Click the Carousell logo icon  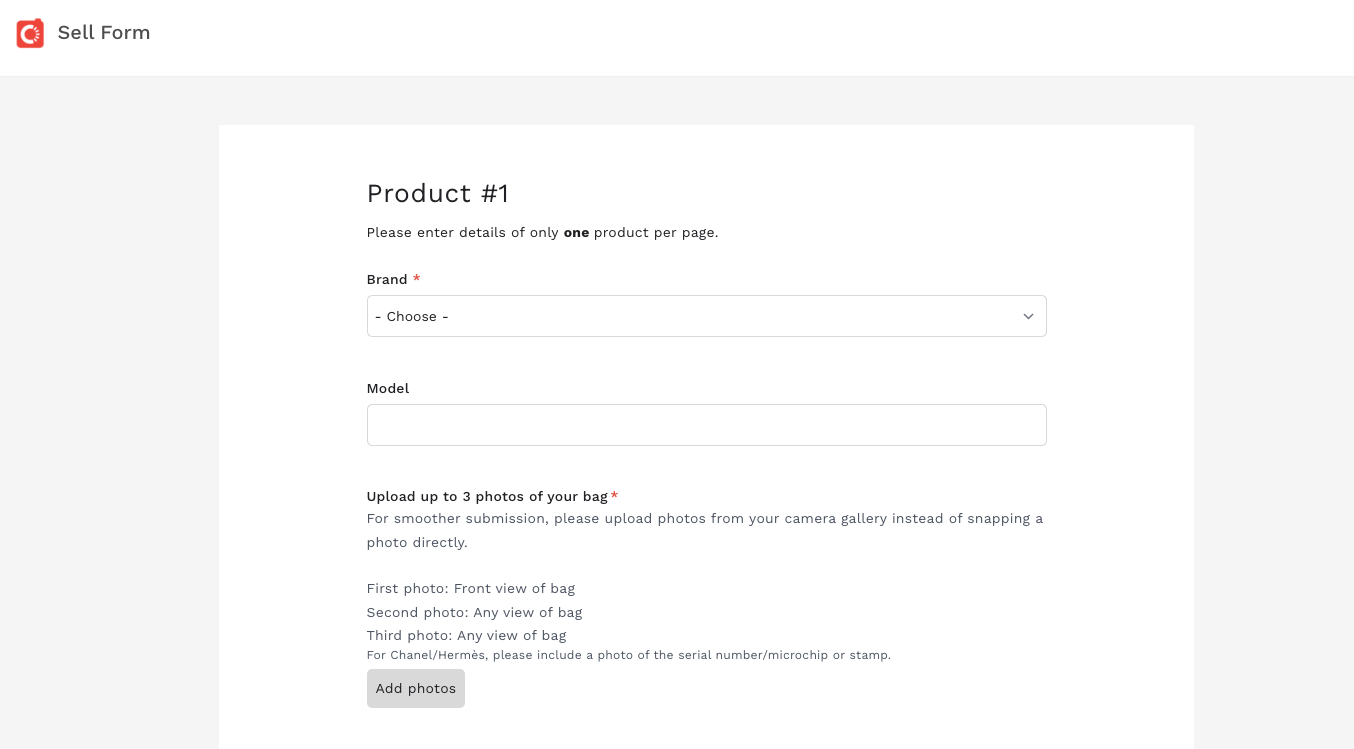click(x=30, y=33)
